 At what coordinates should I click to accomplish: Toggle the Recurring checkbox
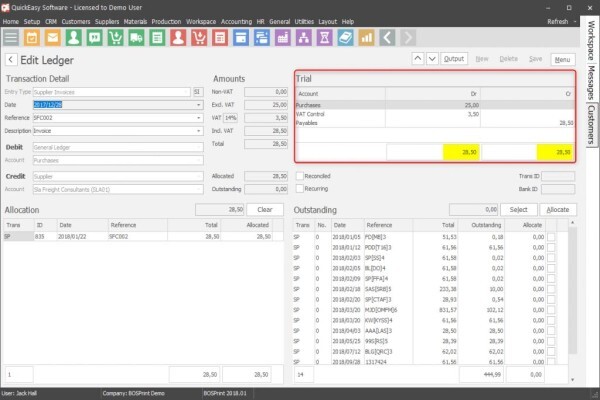coord(300,189)
